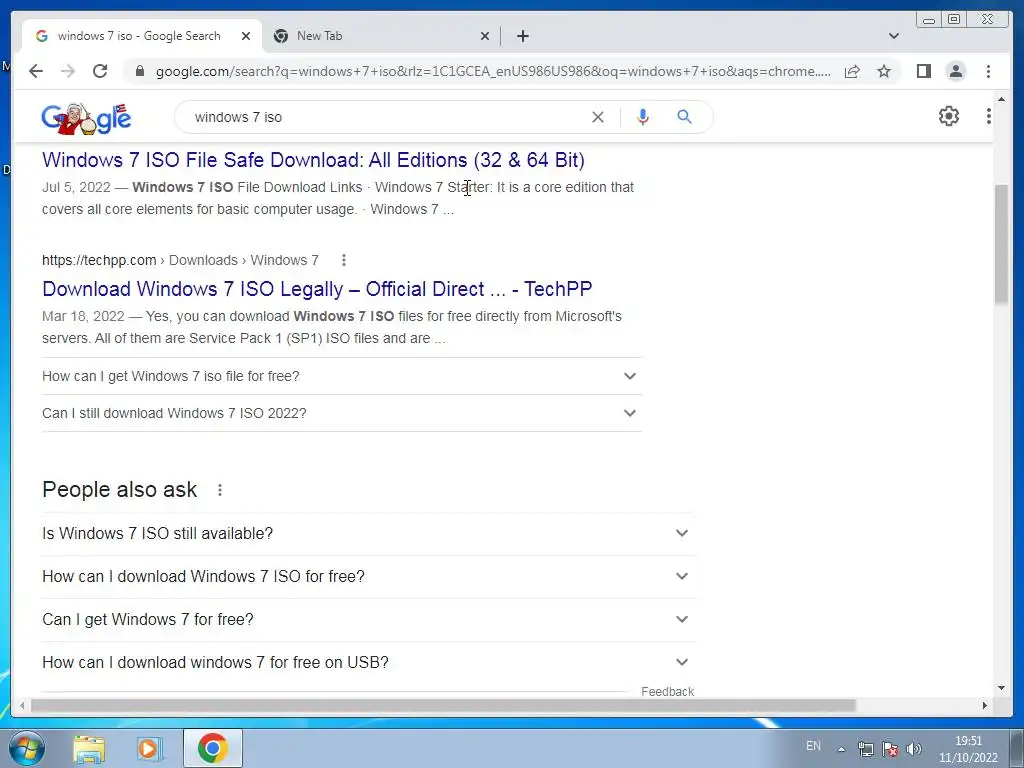Click the Feedback link

pos(667,692)
